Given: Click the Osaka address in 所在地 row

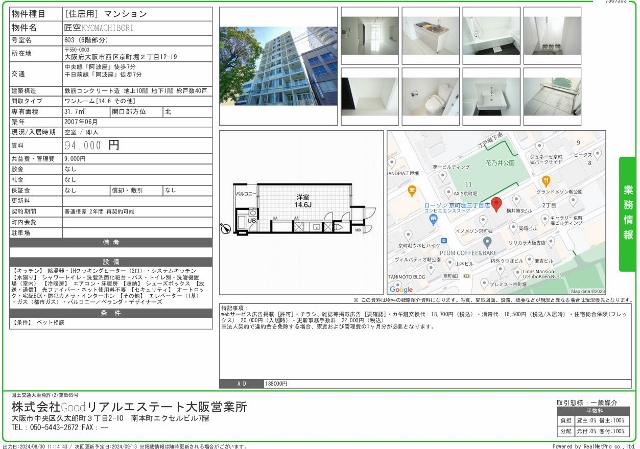Looking at the screenshot, I should point(121,57).
